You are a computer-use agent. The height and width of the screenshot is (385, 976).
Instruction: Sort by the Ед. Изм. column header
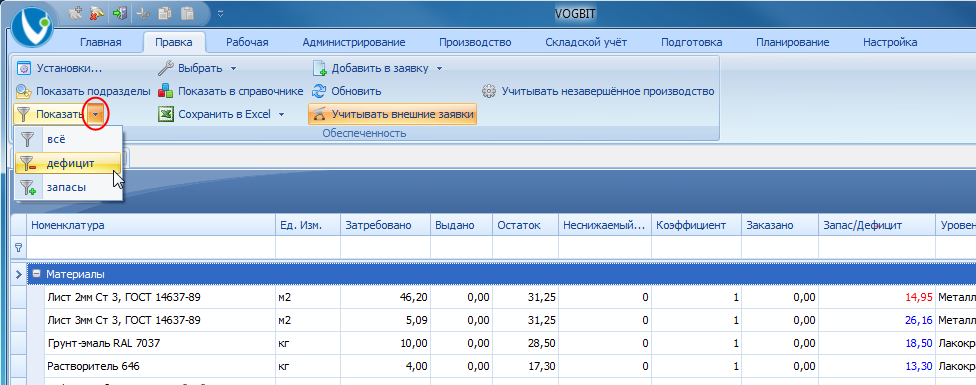click(308, 225)
